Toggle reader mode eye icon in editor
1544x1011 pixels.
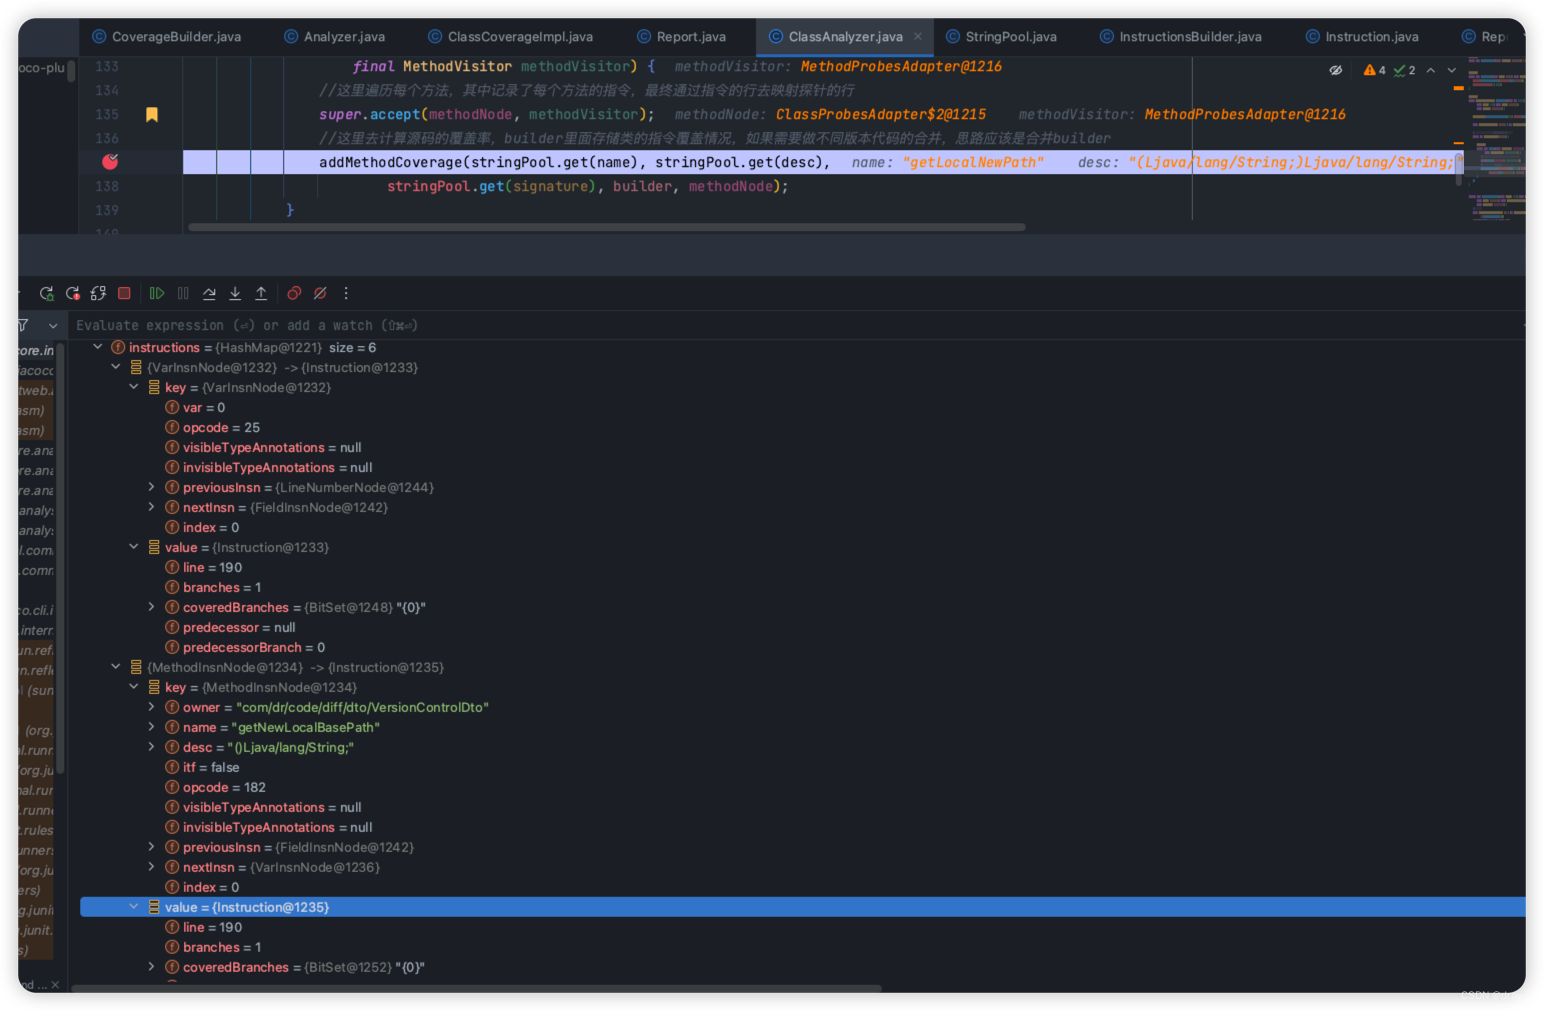[x=1335, y=70]
